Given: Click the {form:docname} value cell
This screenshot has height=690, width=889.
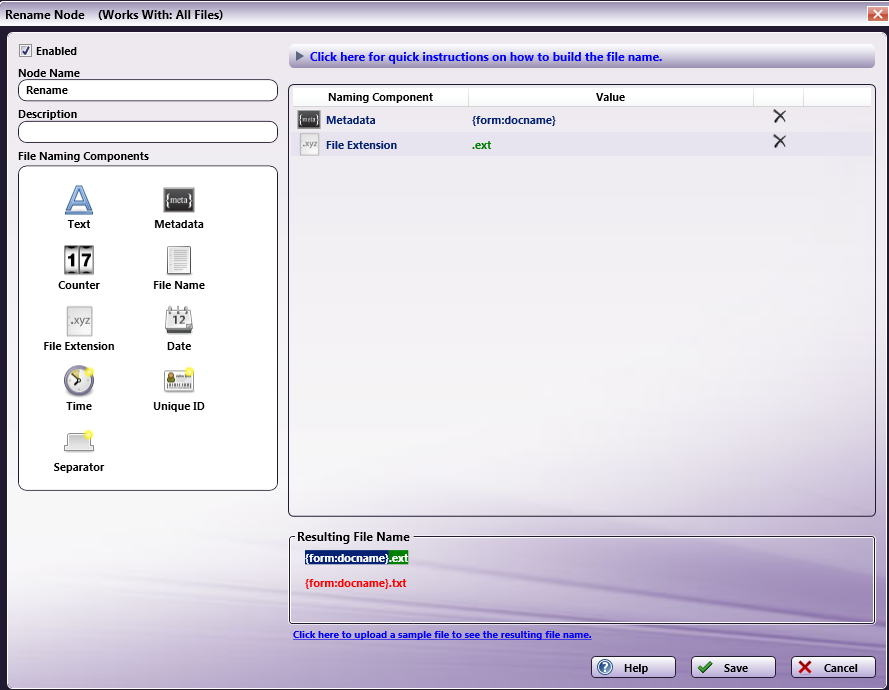Looking at the screenshot, I should click(514, 120).
